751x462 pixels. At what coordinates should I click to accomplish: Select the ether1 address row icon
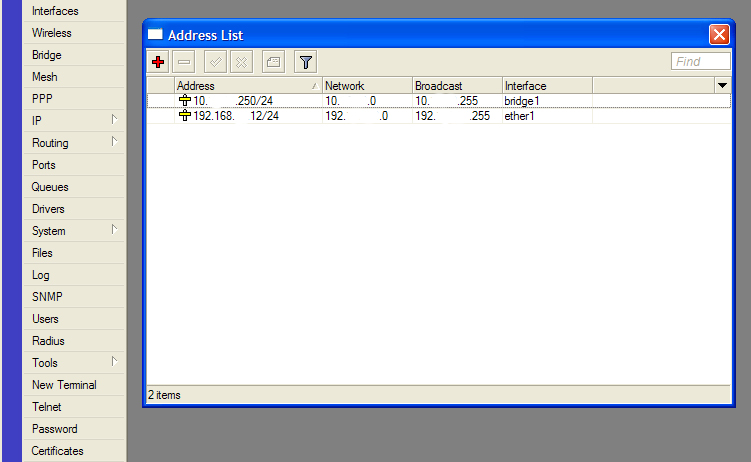[185, 115]
